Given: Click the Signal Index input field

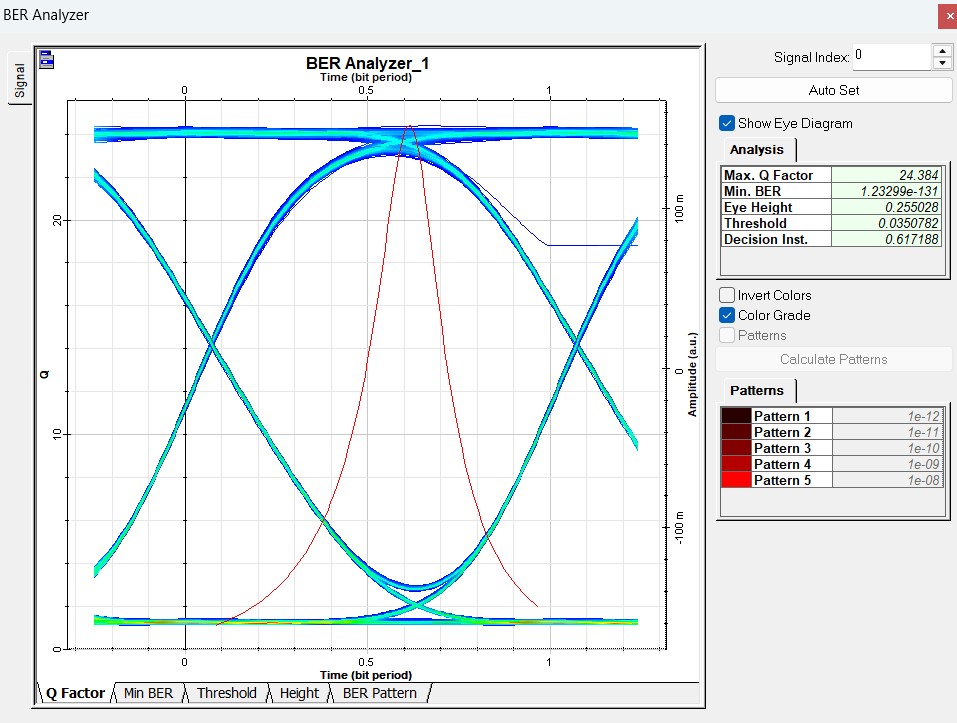Looking at the screenshot, I should [891, 57].
